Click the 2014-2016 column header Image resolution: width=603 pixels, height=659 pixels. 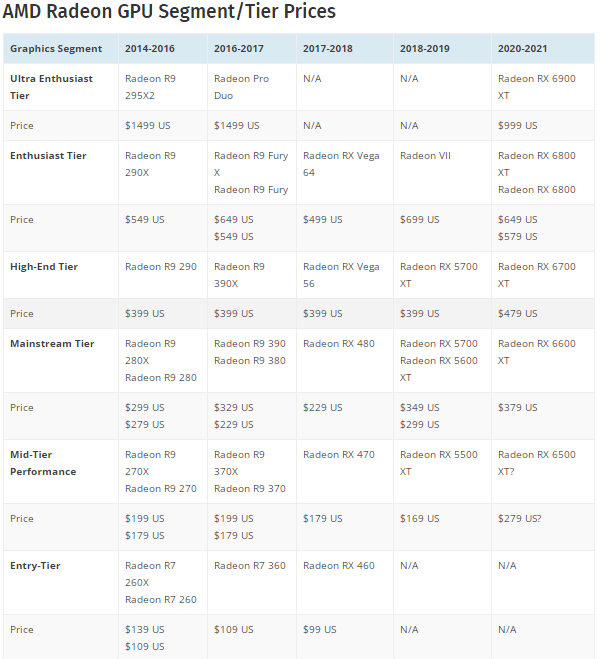[x=148, y=48]
